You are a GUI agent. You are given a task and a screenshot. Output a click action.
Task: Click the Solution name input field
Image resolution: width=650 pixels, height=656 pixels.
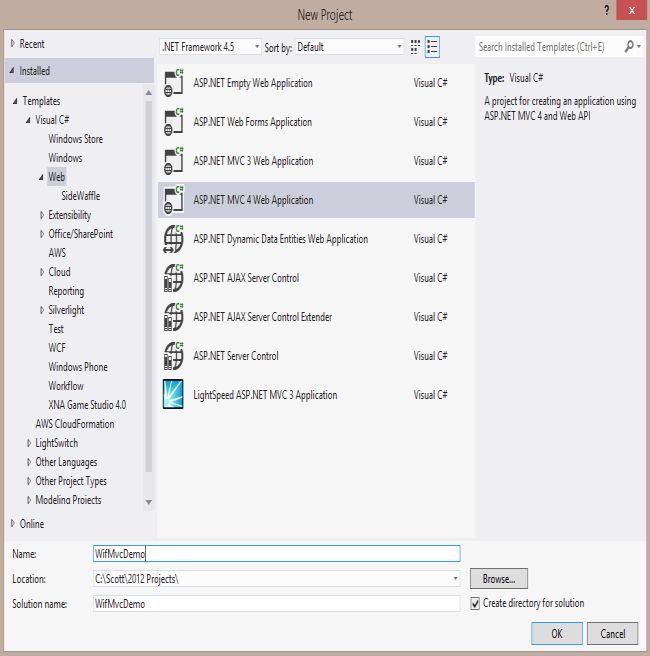276,604
